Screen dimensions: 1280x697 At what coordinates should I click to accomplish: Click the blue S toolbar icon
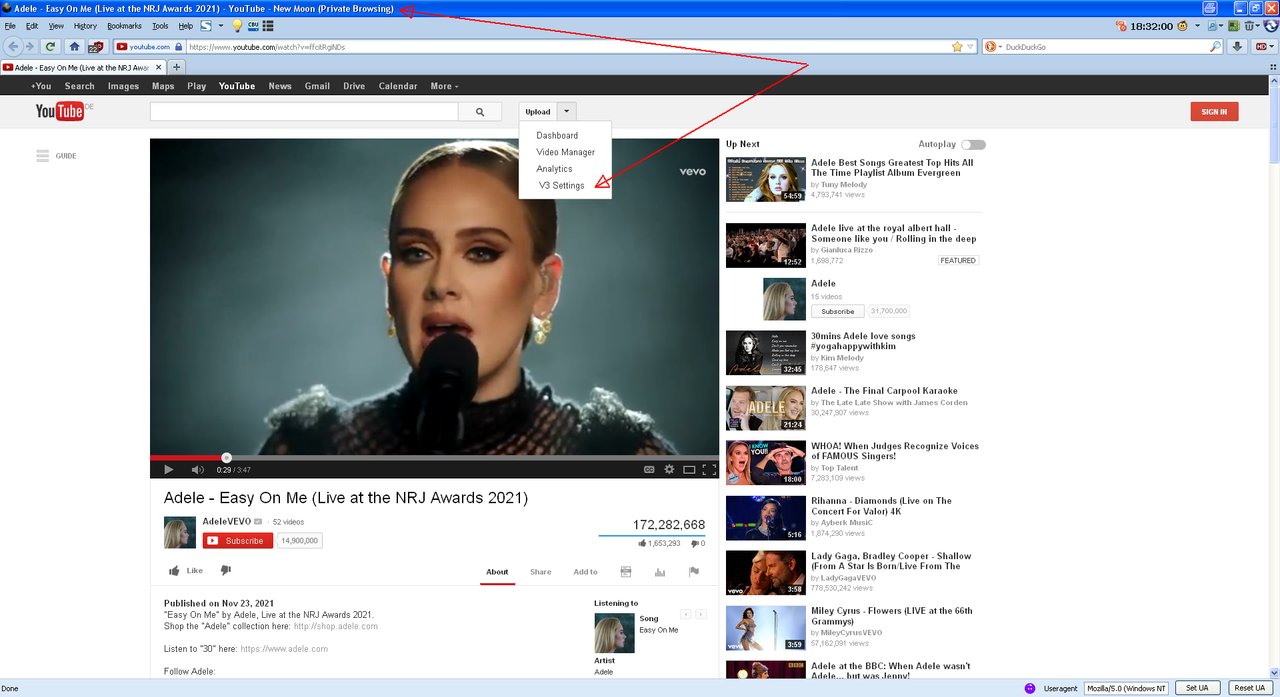click(206, 25)
